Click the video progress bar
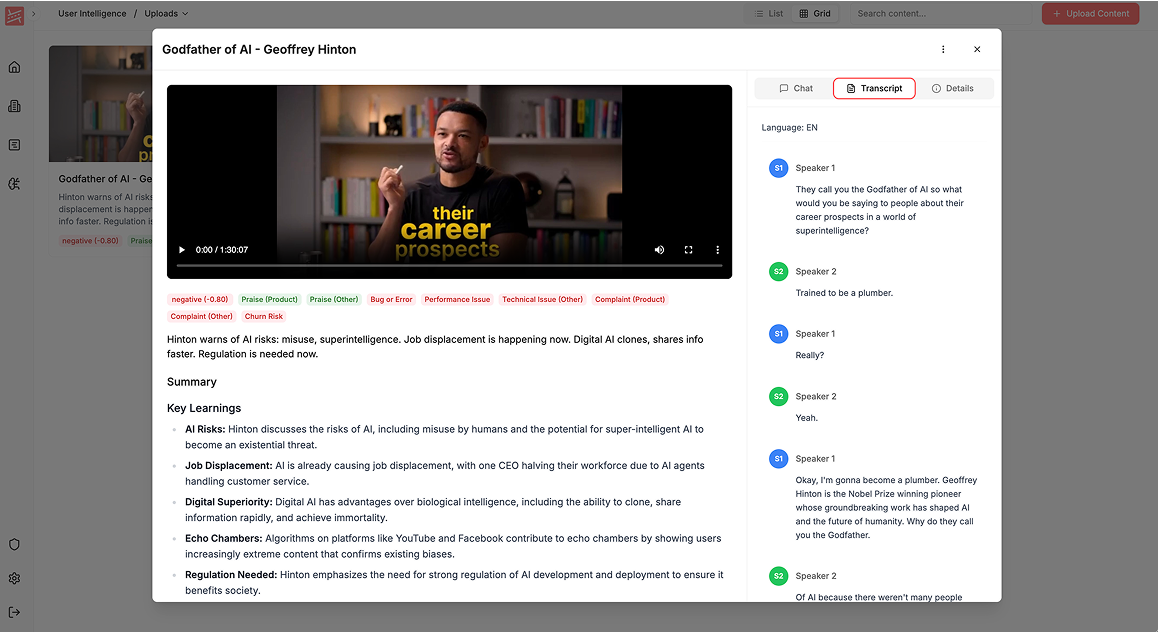 pyautogui.click(x=449, y=266)
